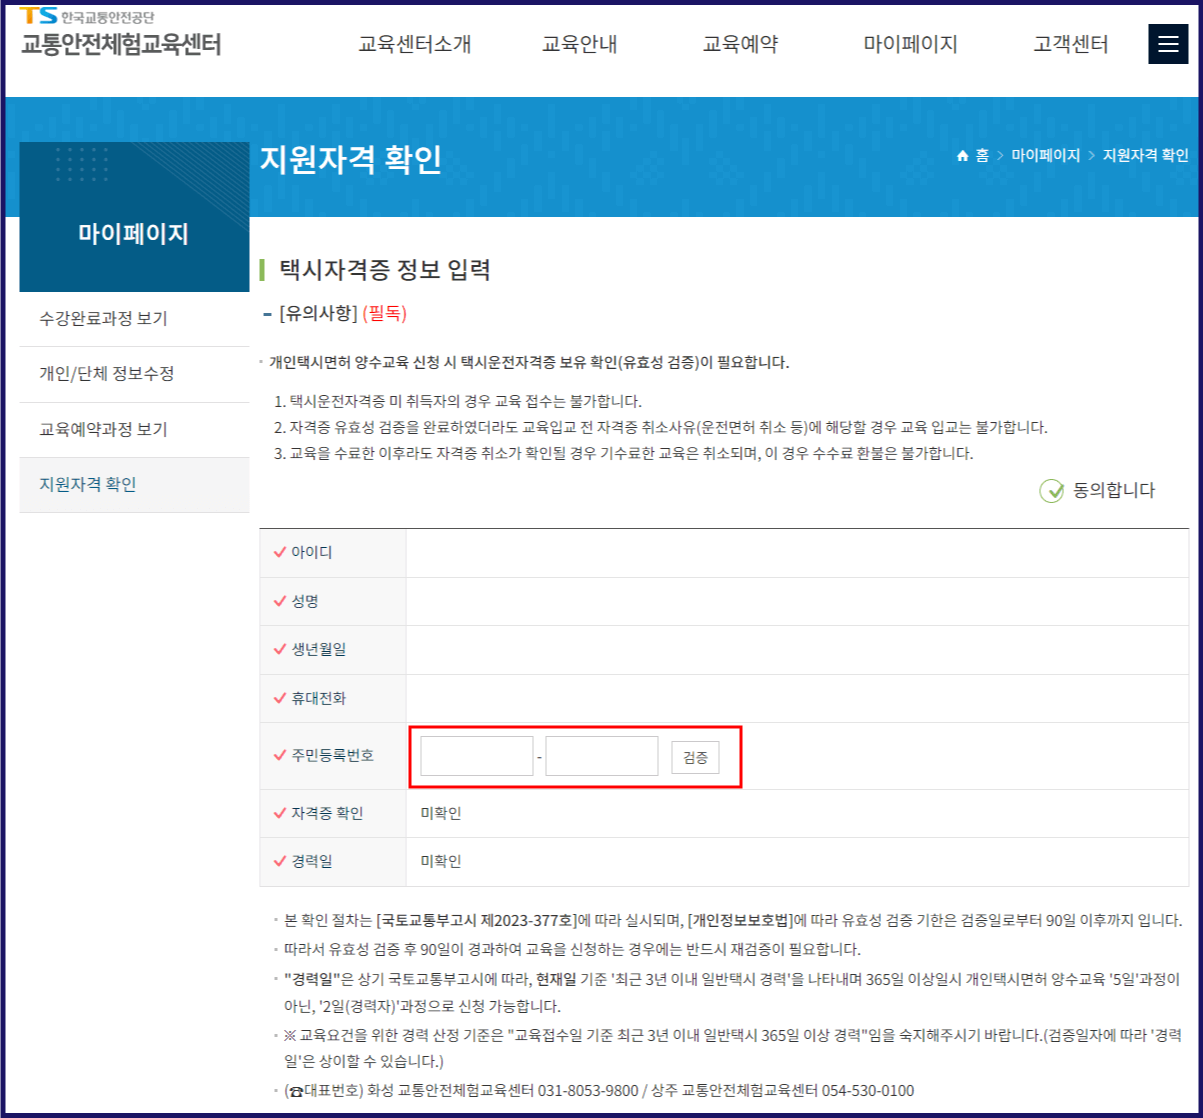The width and height of the screenshot is (1203, 1118).
Task: Click the 대표번호 contact line
Action: coord(599,1090)
